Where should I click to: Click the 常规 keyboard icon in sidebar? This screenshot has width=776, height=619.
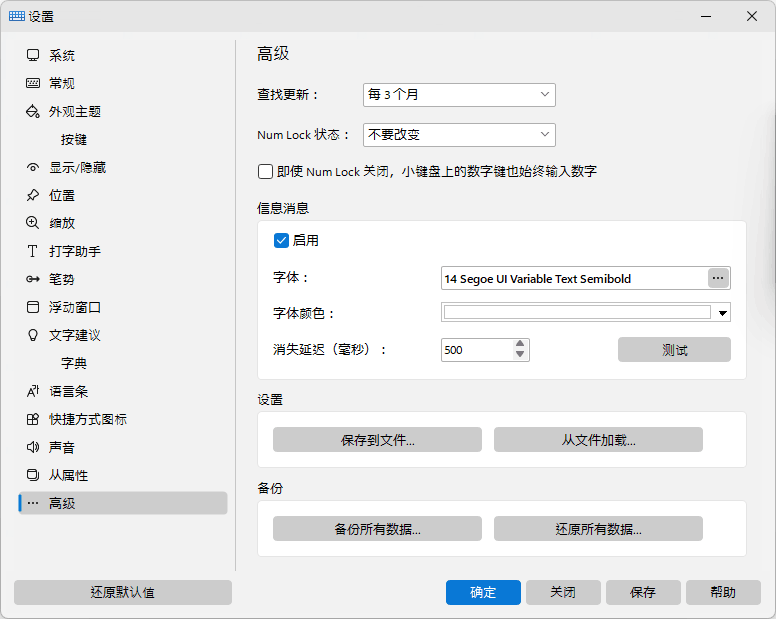(33, 83)
